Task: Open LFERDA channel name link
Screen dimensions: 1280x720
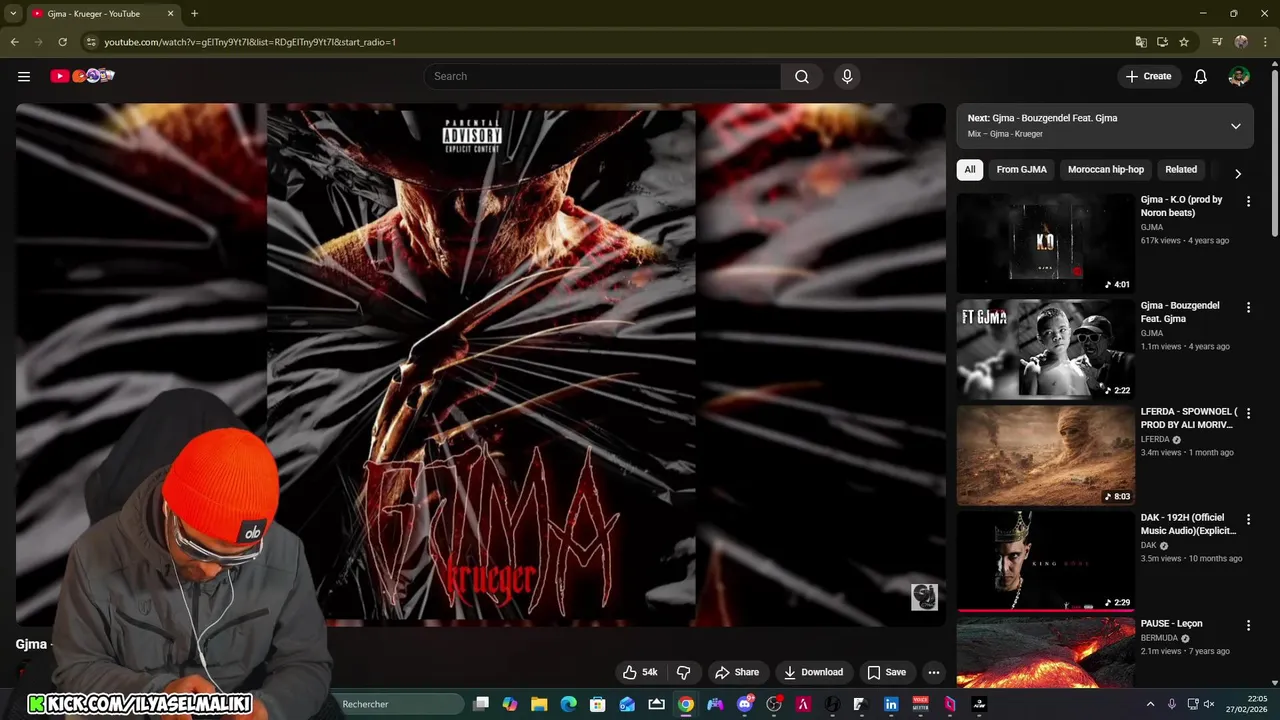Action: 1155,439
